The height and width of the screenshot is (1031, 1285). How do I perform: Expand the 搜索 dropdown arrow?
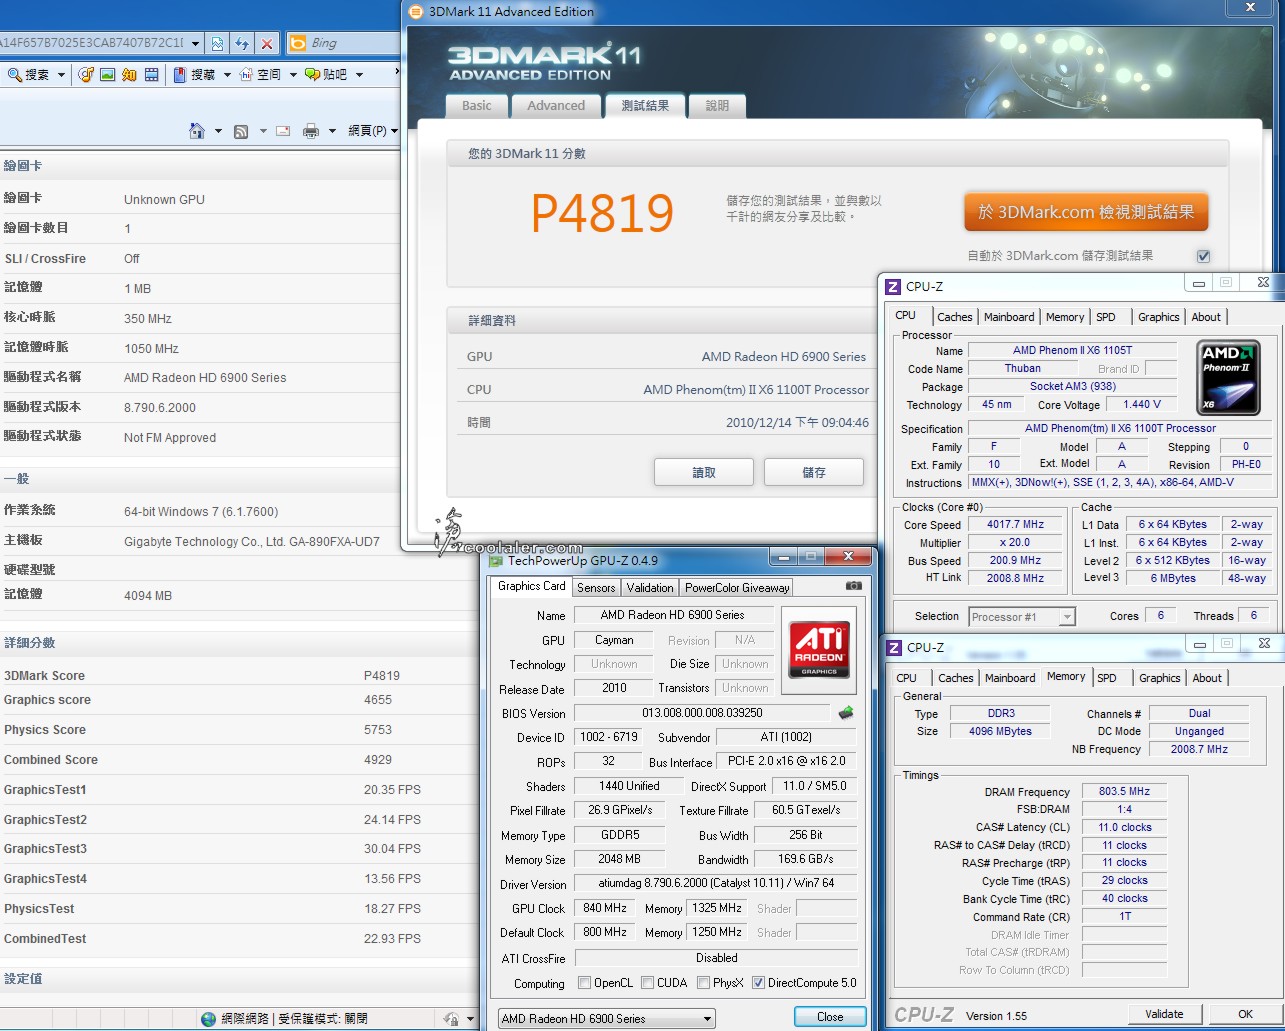(x=61, y=75)
